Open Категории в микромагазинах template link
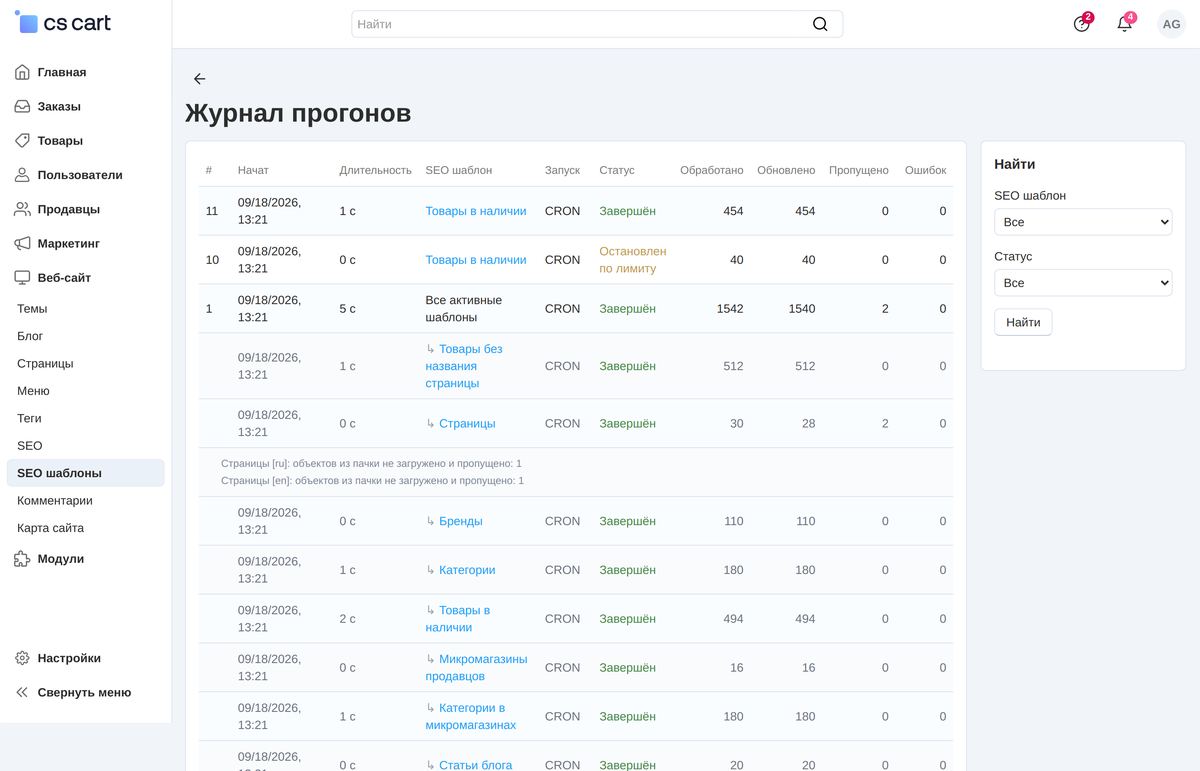 pyautogui.click(x=471, y=716)
